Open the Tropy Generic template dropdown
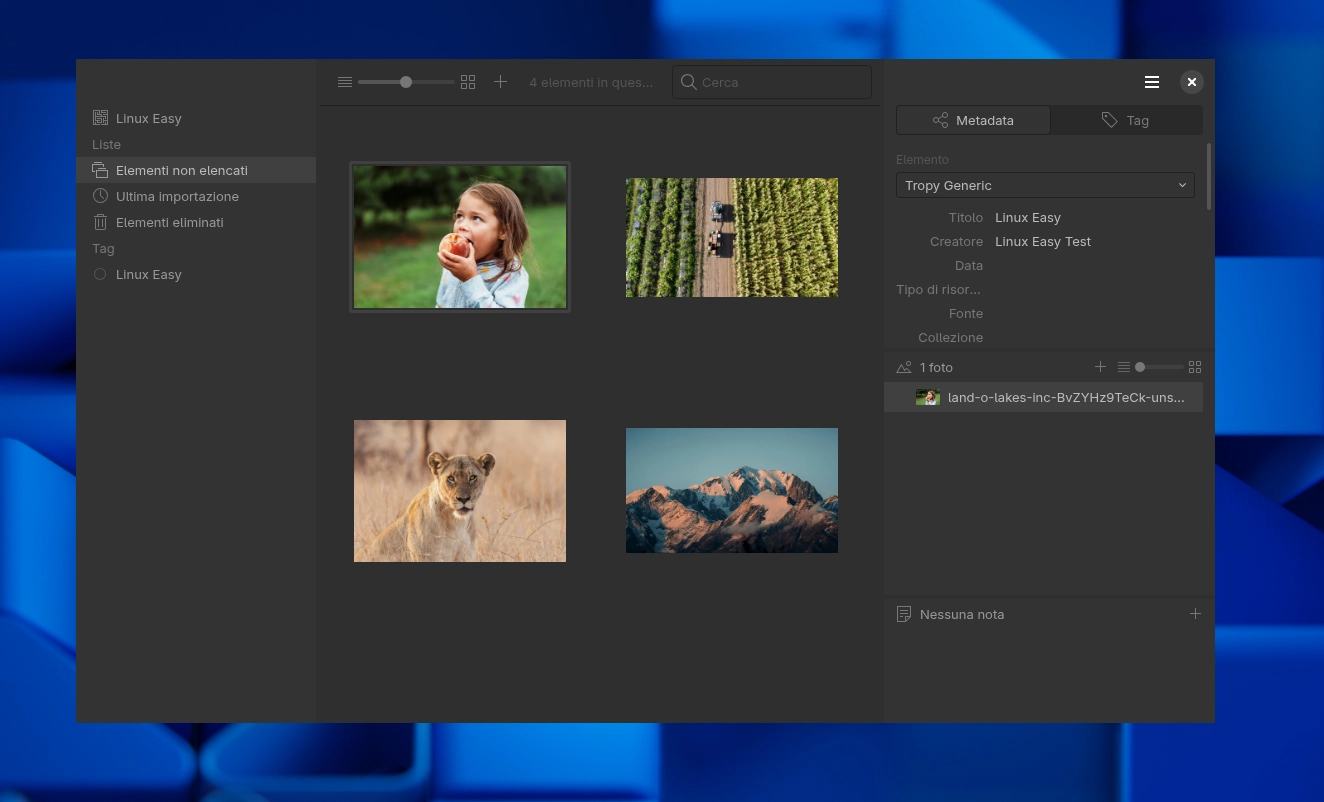1324x802 pixels. [x=1045, y=185]
